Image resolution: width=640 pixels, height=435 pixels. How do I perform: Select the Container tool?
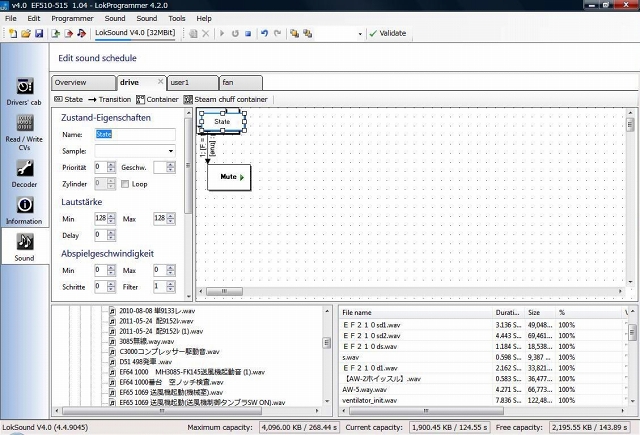tap(158, 99)
